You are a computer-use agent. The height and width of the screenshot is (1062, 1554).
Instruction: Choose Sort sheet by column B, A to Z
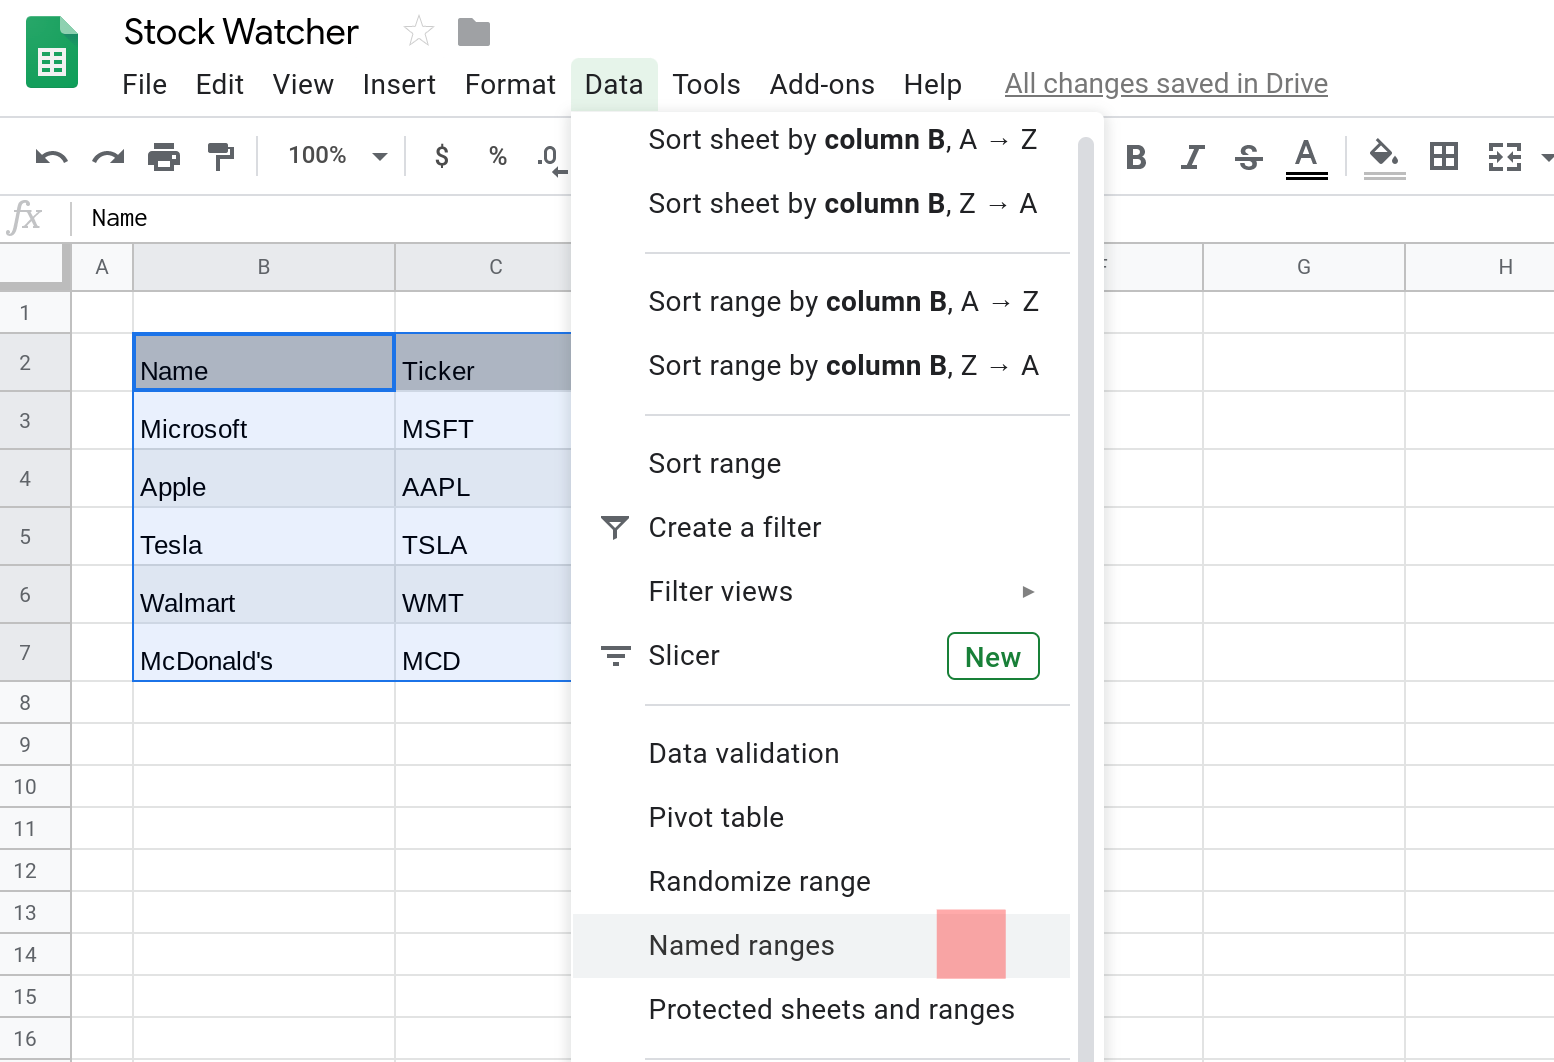[x=821, y=140]
